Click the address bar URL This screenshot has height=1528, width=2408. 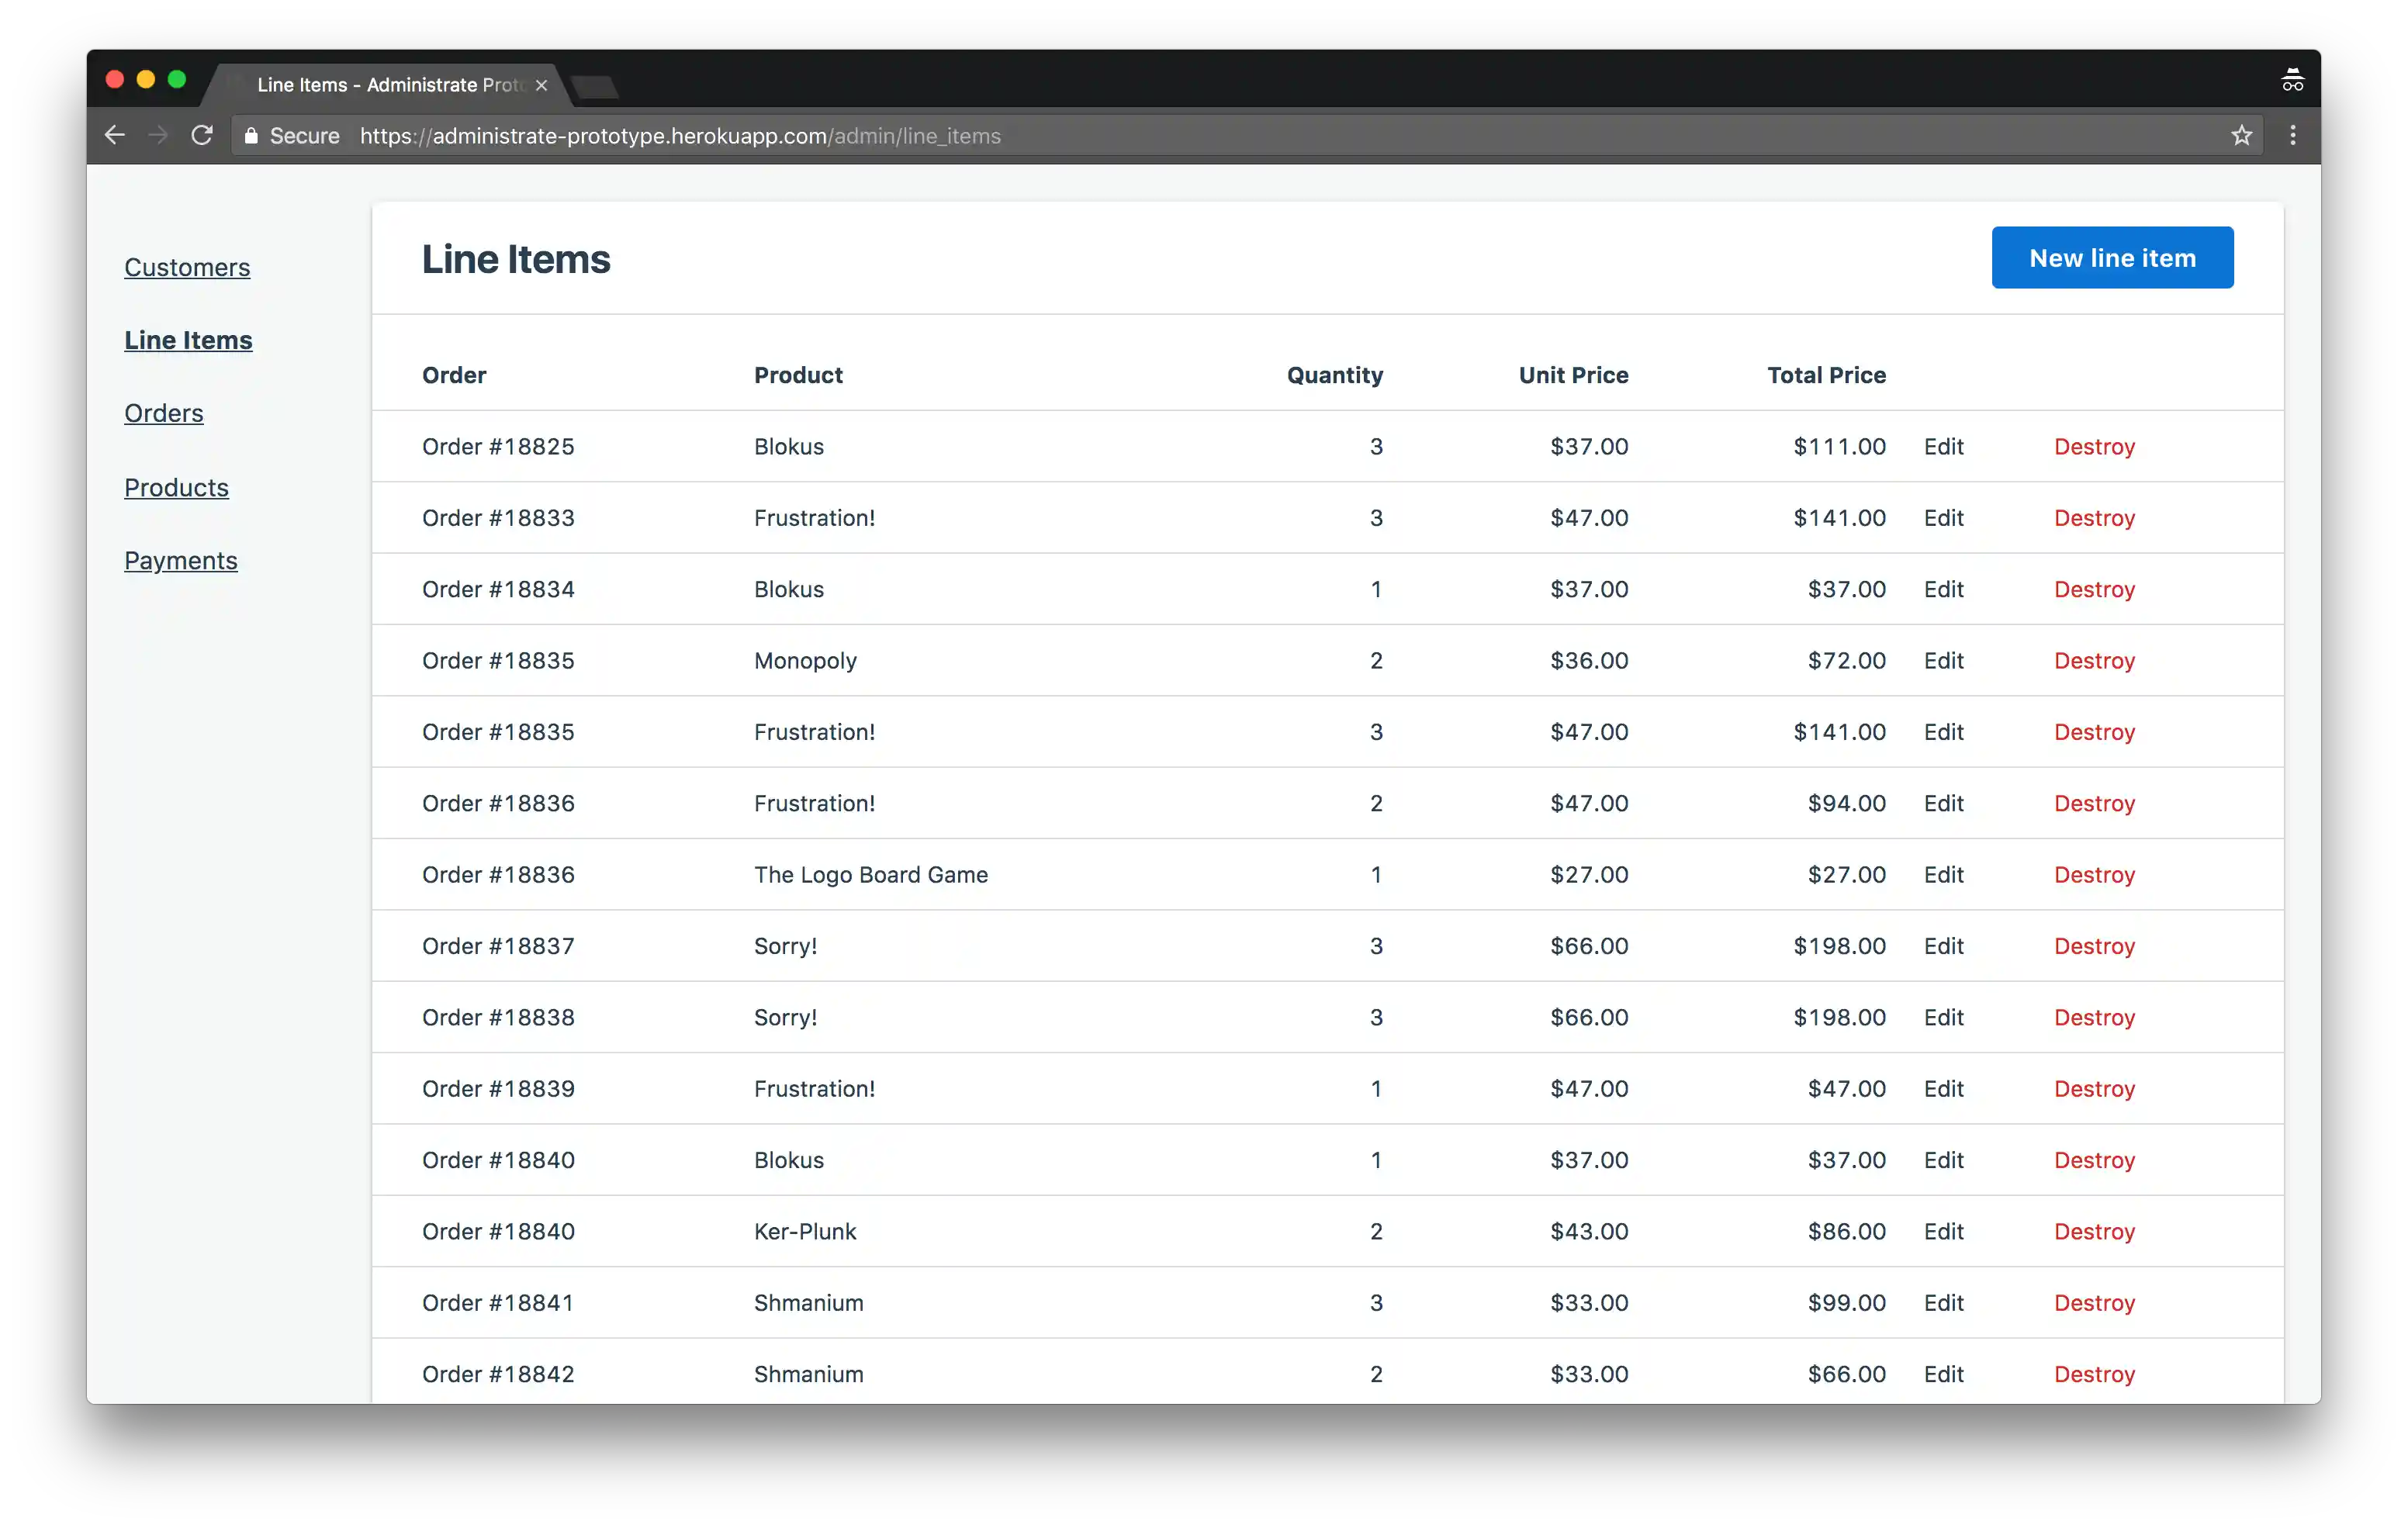[680, 136]
